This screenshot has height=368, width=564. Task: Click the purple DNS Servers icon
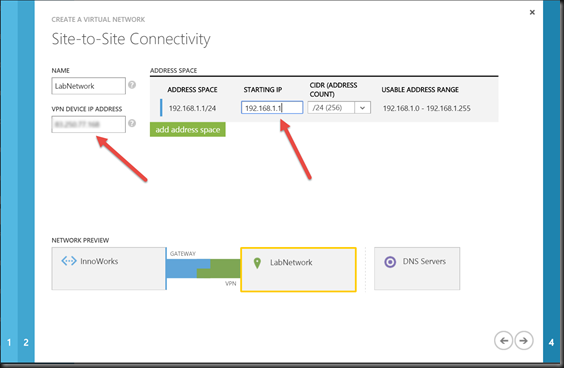pyautogui.click(x=390, y=262)
